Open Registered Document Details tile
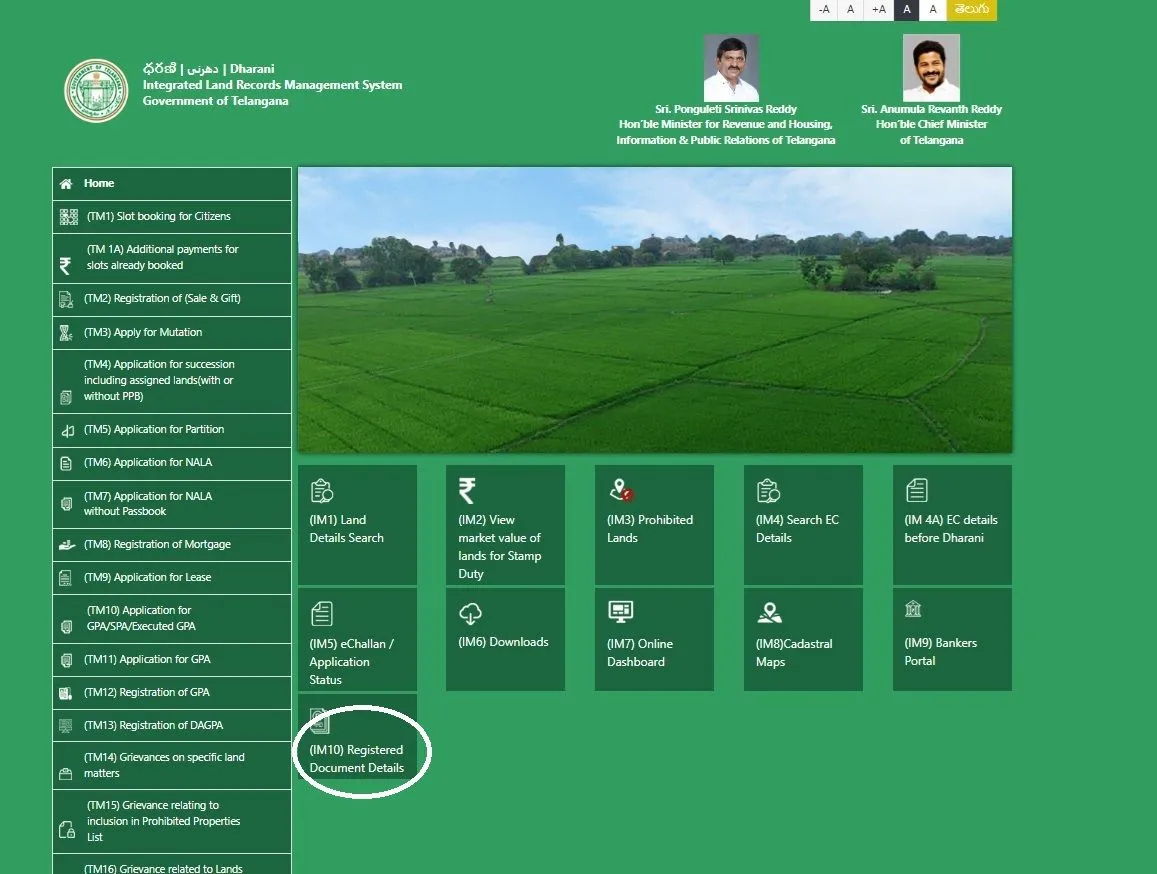The image size is (1157, 874). click(357, 745)
